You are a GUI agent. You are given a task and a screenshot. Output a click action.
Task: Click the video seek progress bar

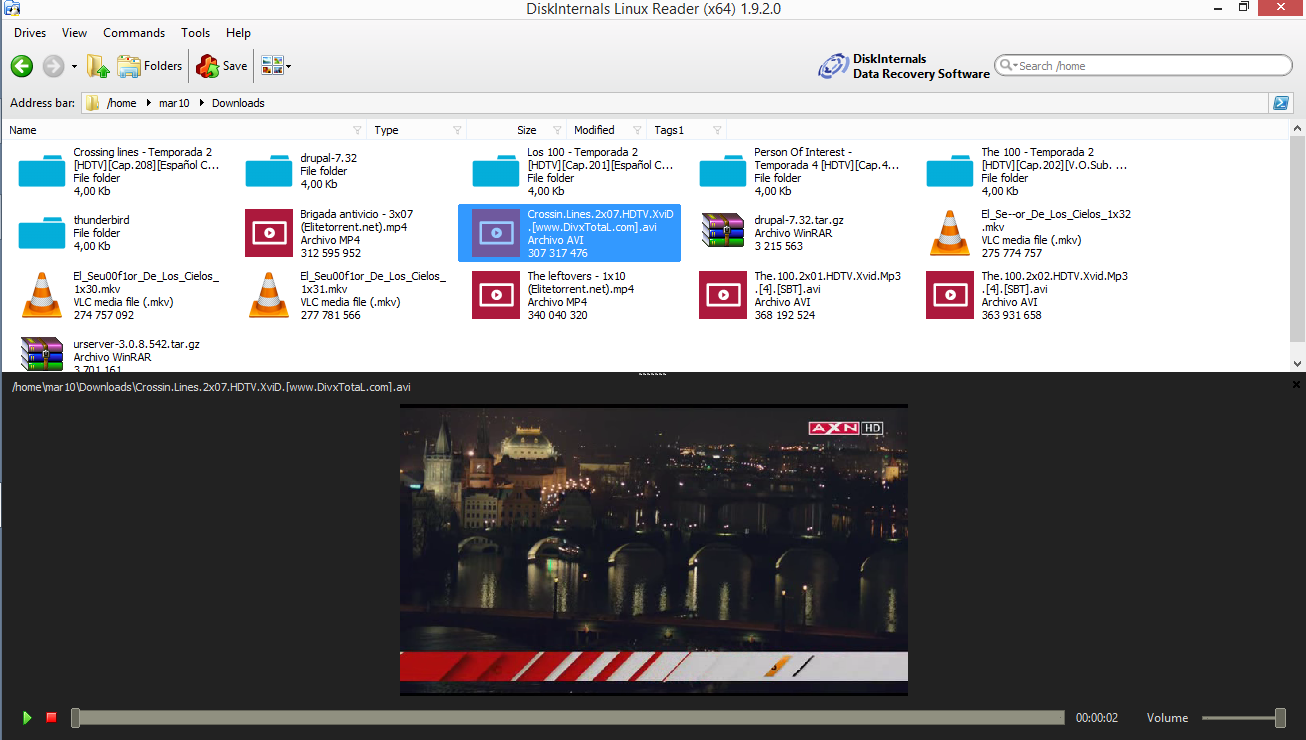pyautogui.click(x=570, y=718)
